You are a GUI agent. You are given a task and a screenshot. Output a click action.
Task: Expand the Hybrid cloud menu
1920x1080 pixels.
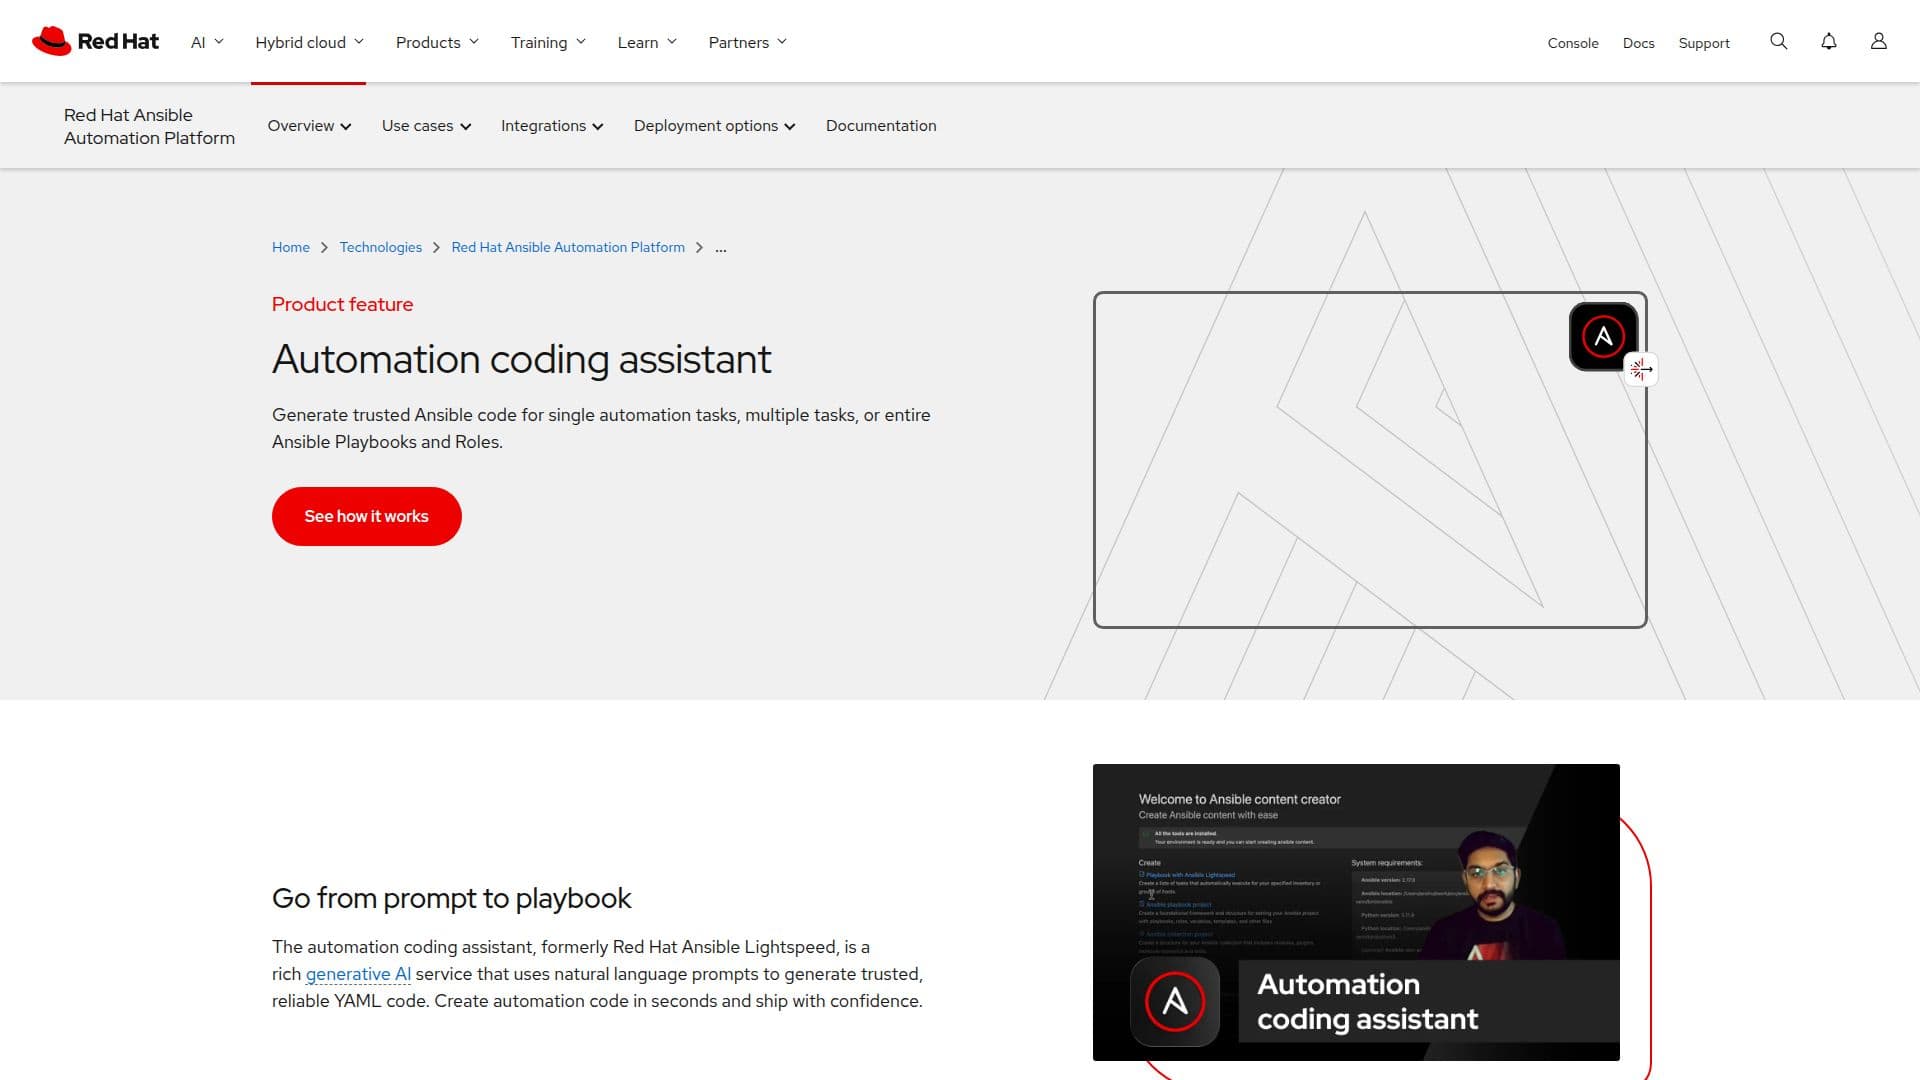tap(309, 42)
